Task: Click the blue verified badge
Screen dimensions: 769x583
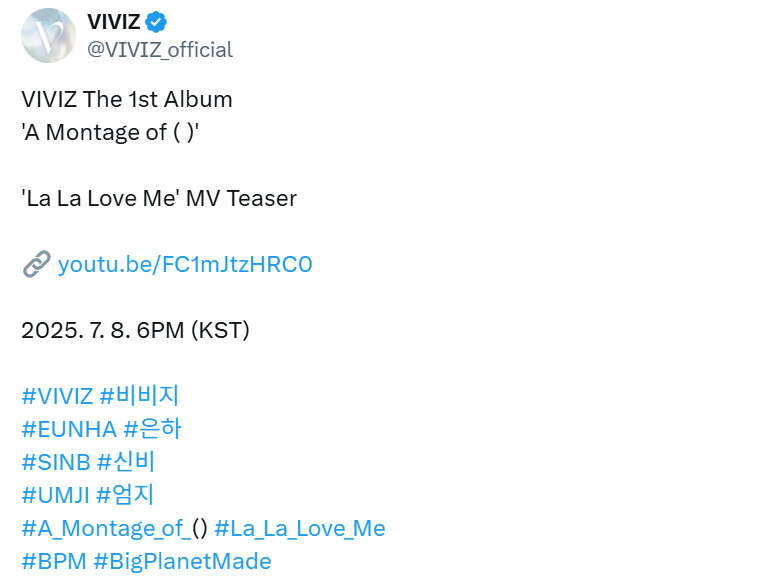Action: pos(157,21)
